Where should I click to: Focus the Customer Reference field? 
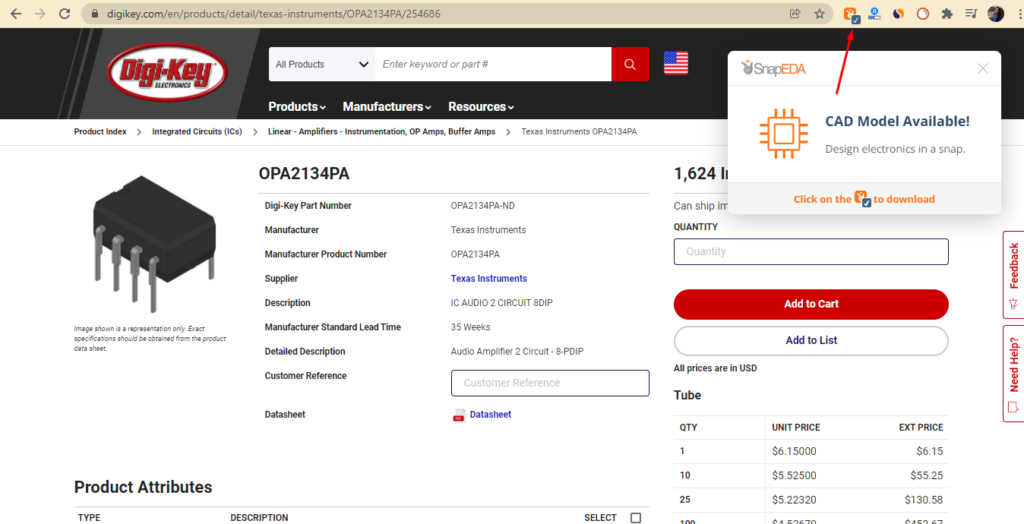coord(550,383)
